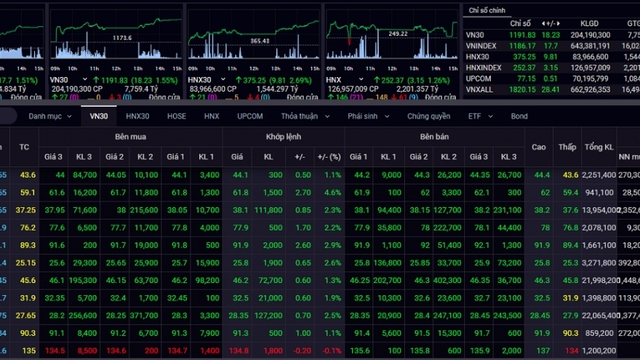This screenshot has width=640, height=360.
Task: Click volume 662,926,353 in index panel
Action: click(590, 90)
